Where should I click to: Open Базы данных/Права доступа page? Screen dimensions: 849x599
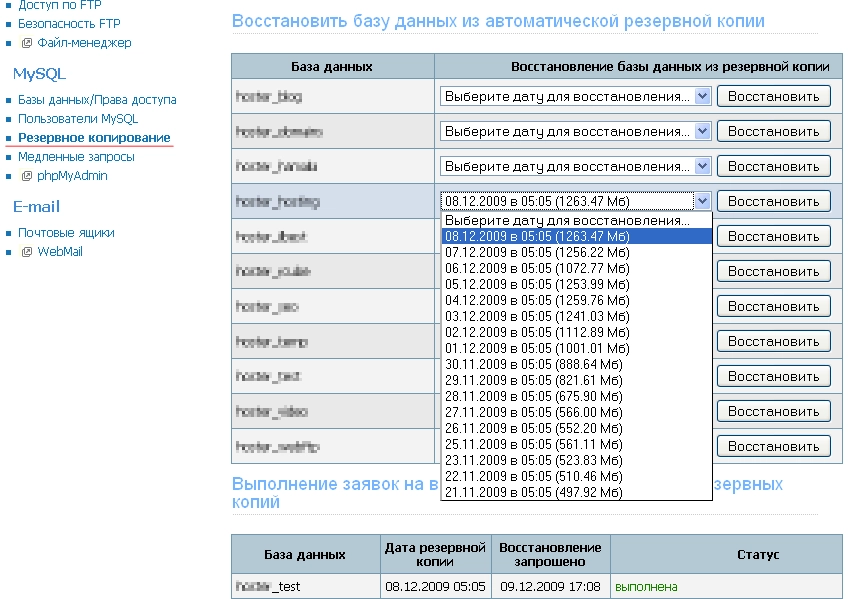(x=97, y=100)
